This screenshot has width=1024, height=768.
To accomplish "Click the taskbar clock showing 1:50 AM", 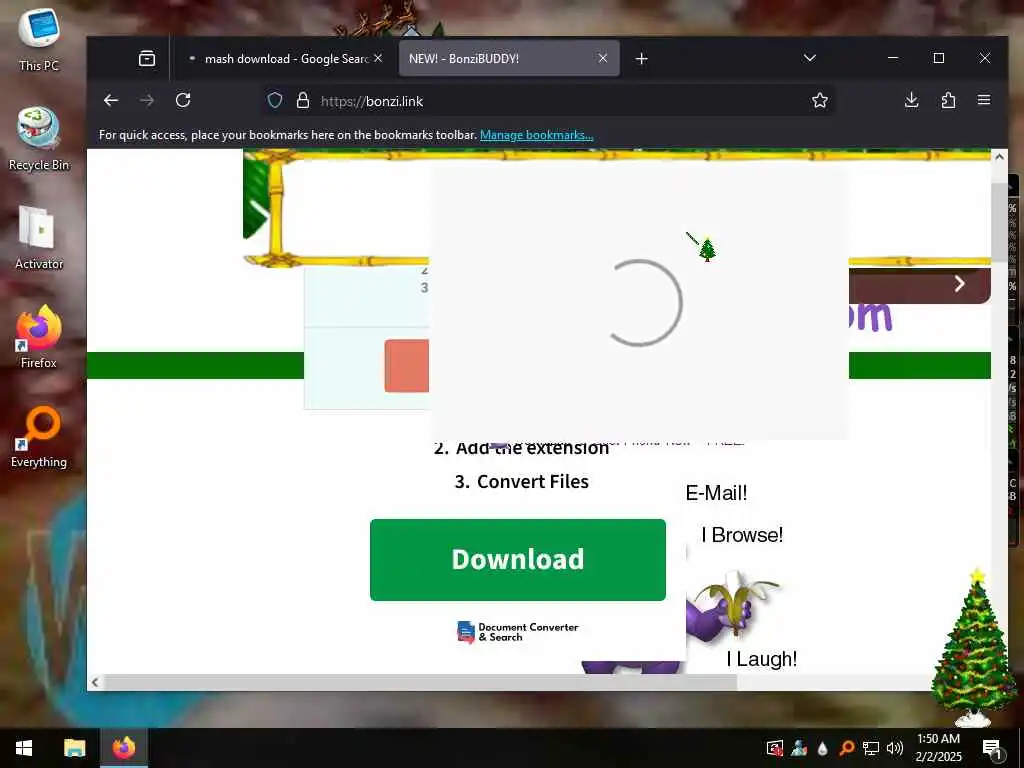I will (x=938, y=748).
